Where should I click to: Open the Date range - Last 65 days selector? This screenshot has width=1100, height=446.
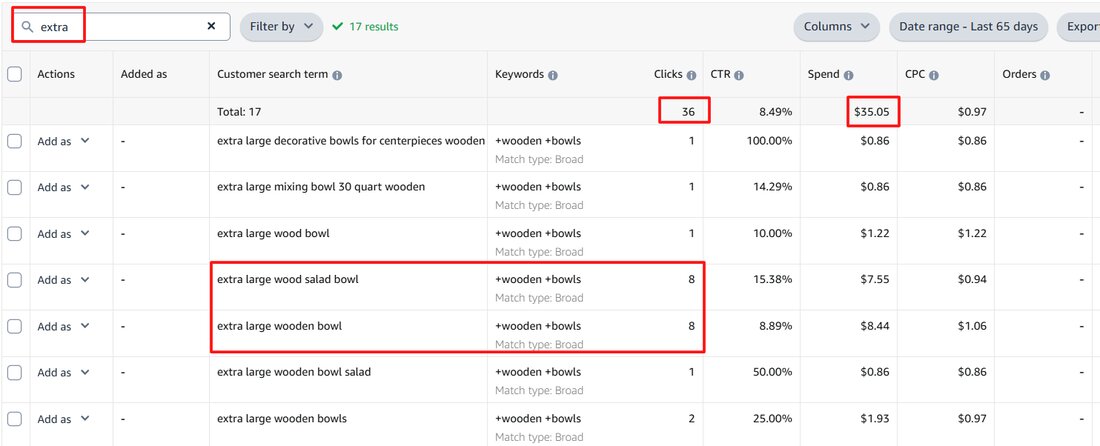point(968,27)
